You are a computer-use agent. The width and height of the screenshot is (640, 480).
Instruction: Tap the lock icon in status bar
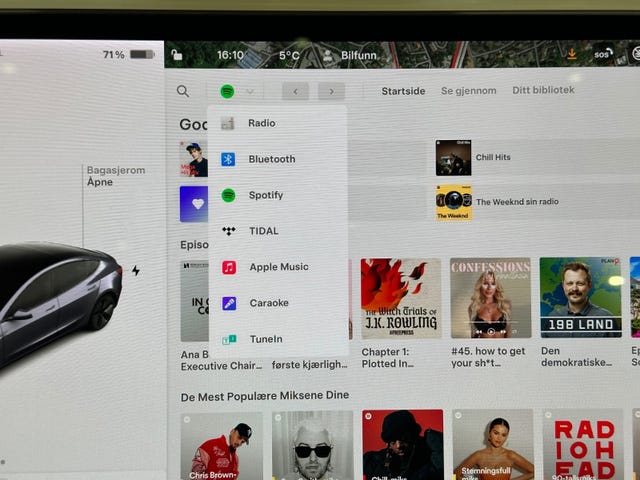click(x=176, y=55)
